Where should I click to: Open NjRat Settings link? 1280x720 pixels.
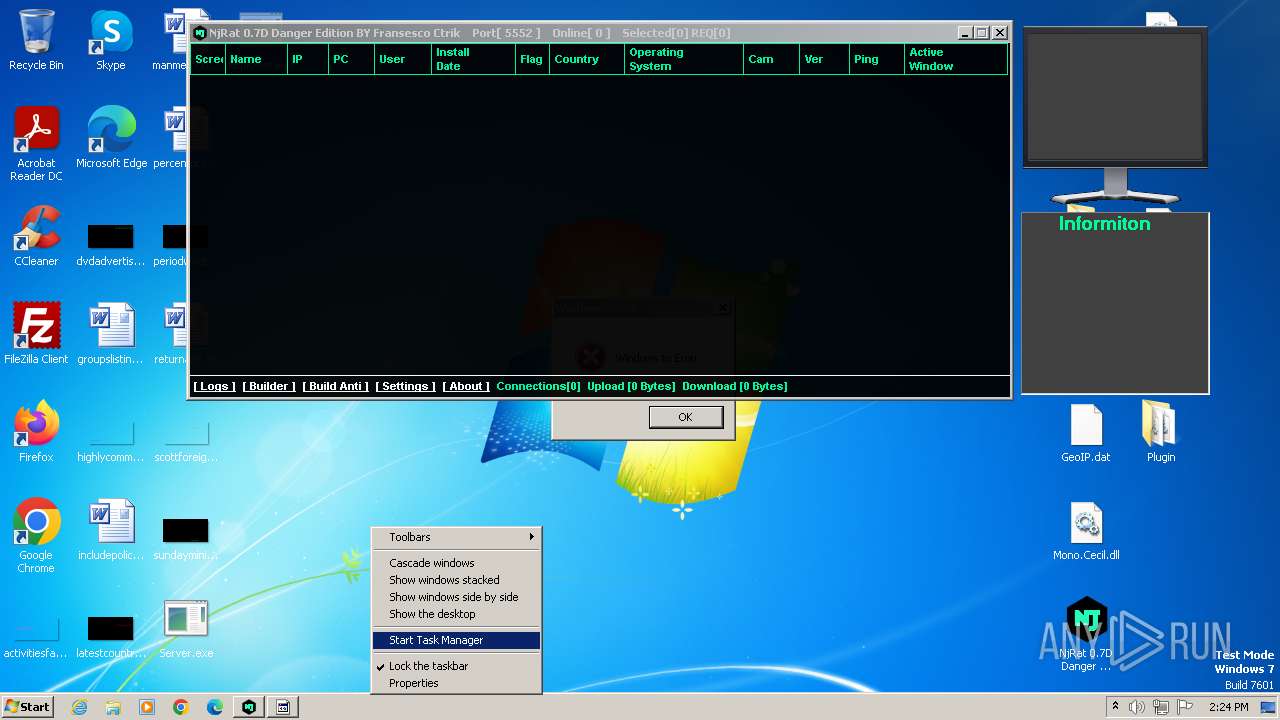click(405, 386)
